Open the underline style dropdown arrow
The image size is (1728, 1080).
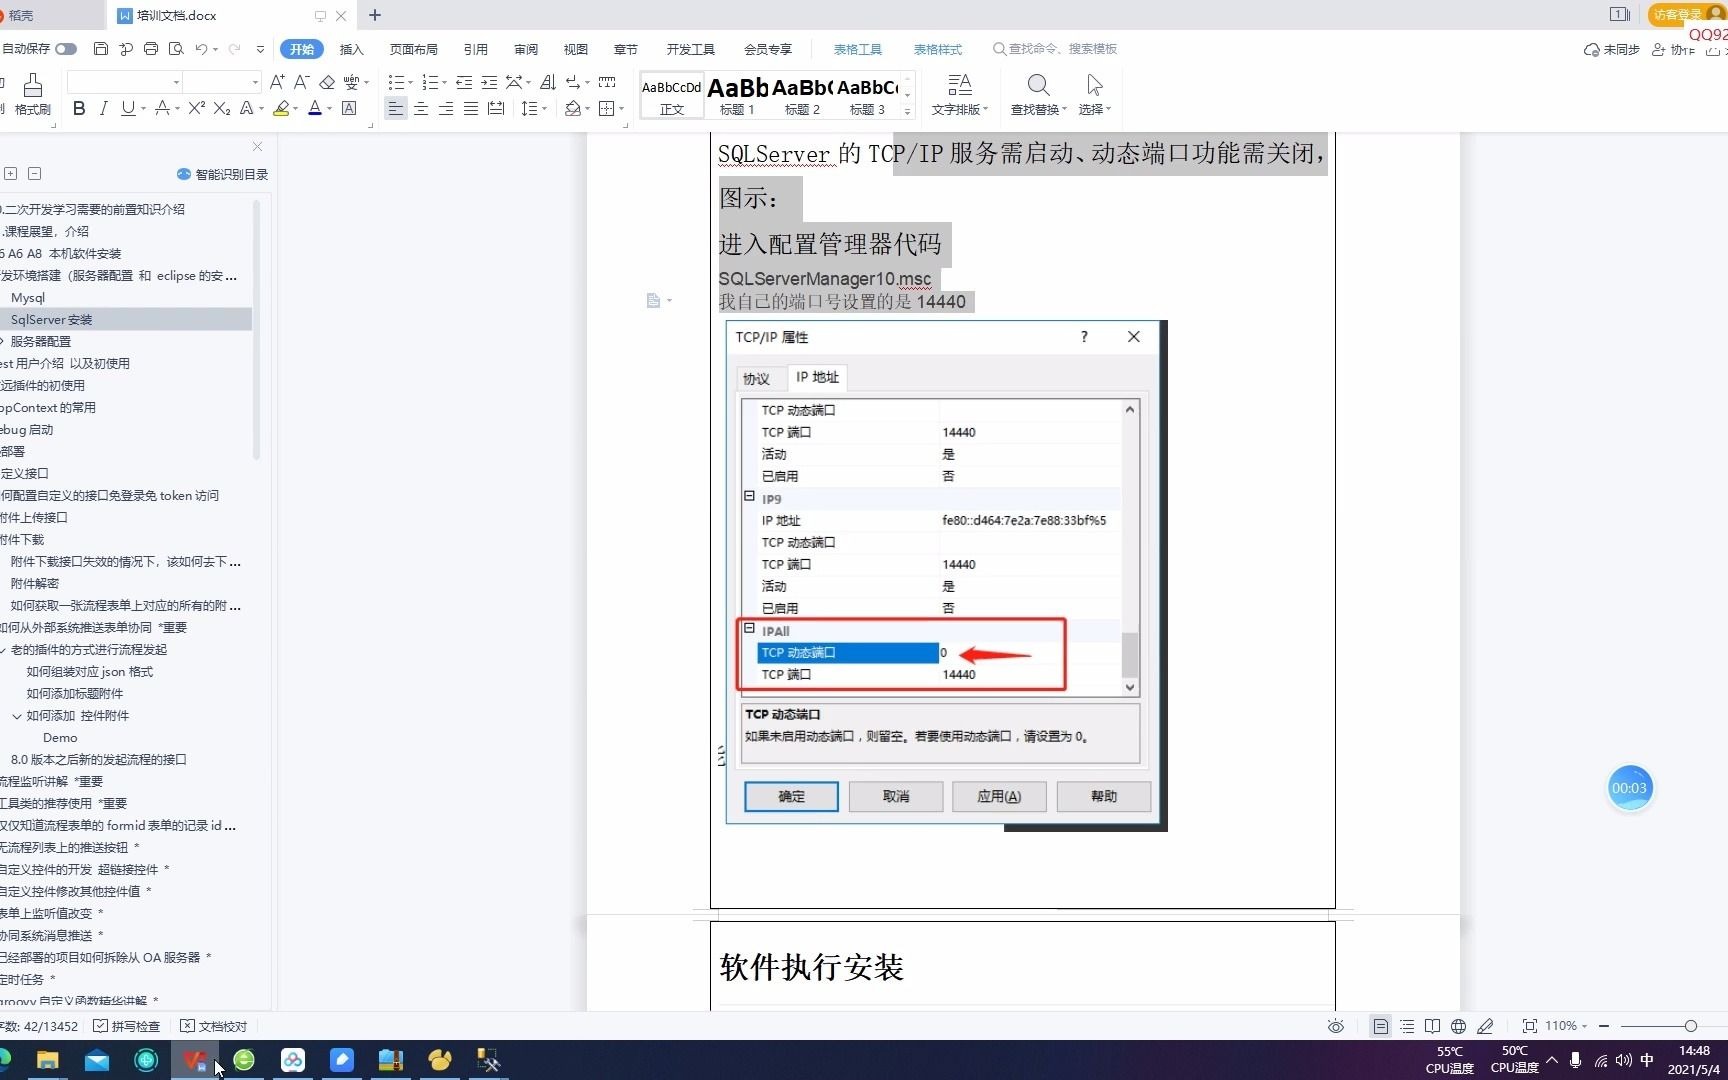tap(144, 108)
